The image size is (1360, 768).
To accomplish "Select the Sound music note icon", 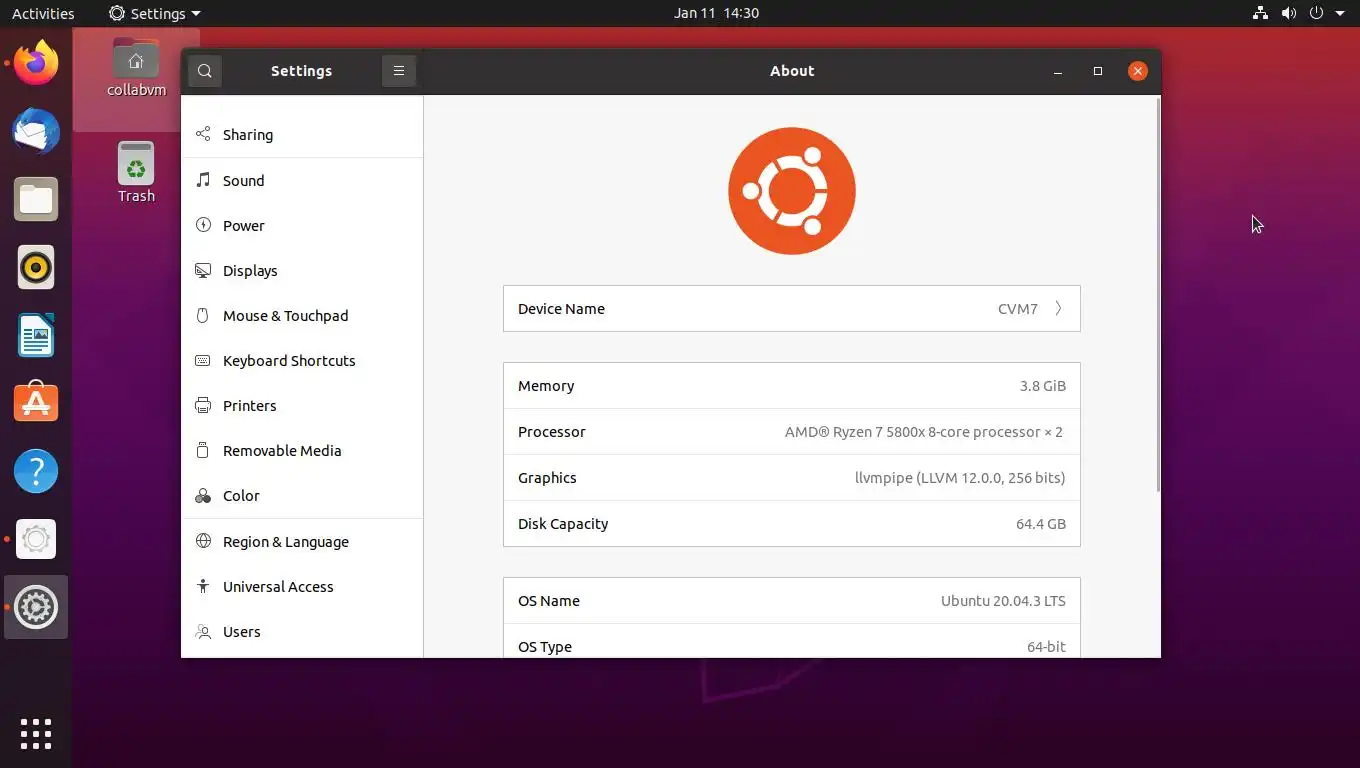I will click(203, 180).
